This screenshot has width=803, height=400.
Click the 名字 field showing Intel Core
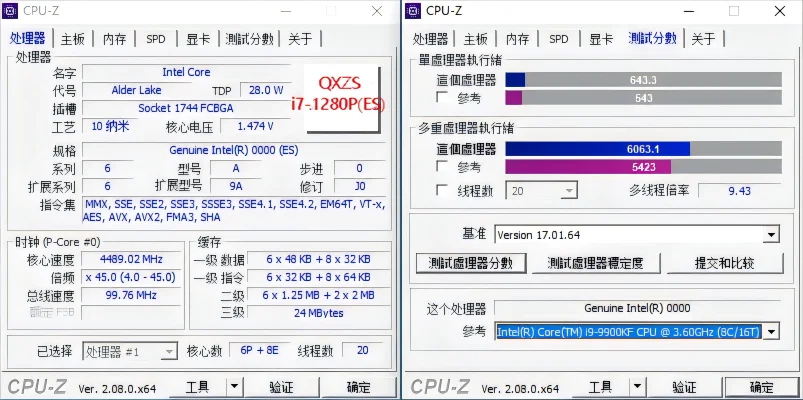click(186, 72)
